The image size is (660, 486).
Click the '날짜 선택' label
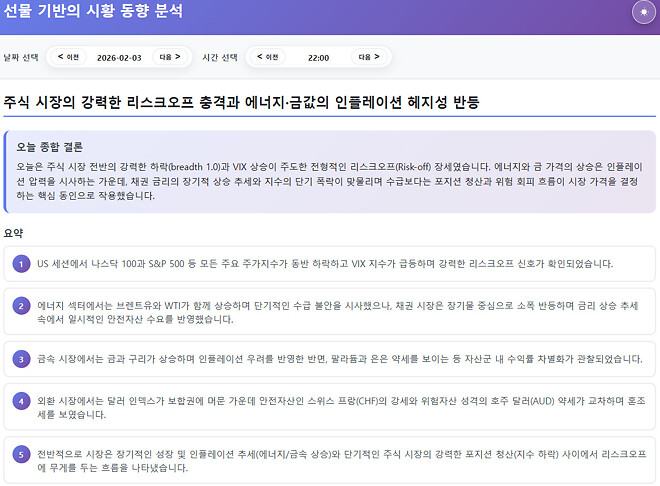[x=21, y=57]
